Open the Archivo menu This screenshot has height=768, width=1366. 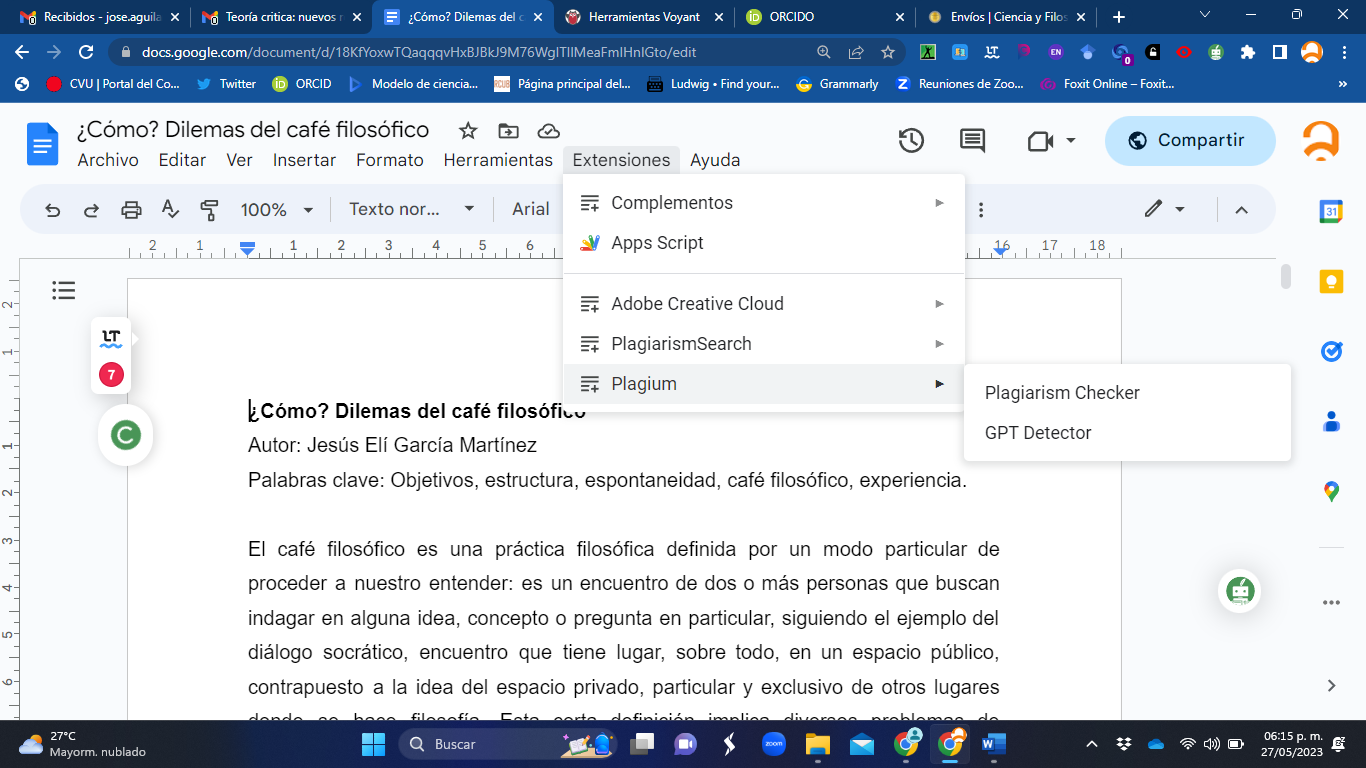click(x=108, y=160)
